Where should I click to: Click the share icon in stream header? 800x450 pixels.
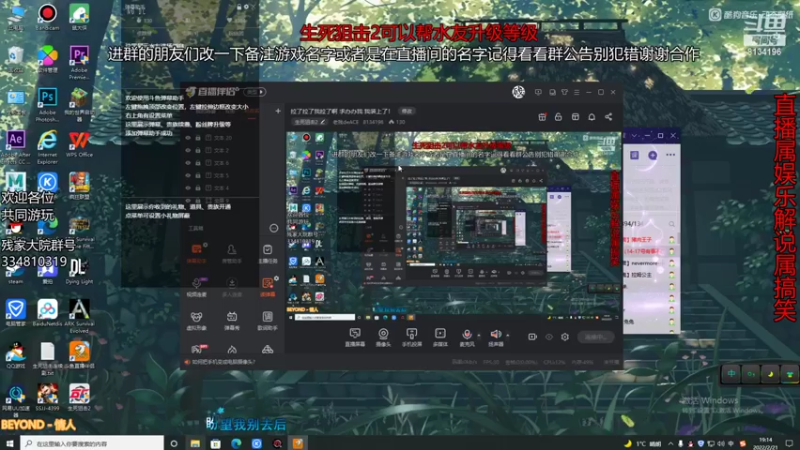coord(609,117)
